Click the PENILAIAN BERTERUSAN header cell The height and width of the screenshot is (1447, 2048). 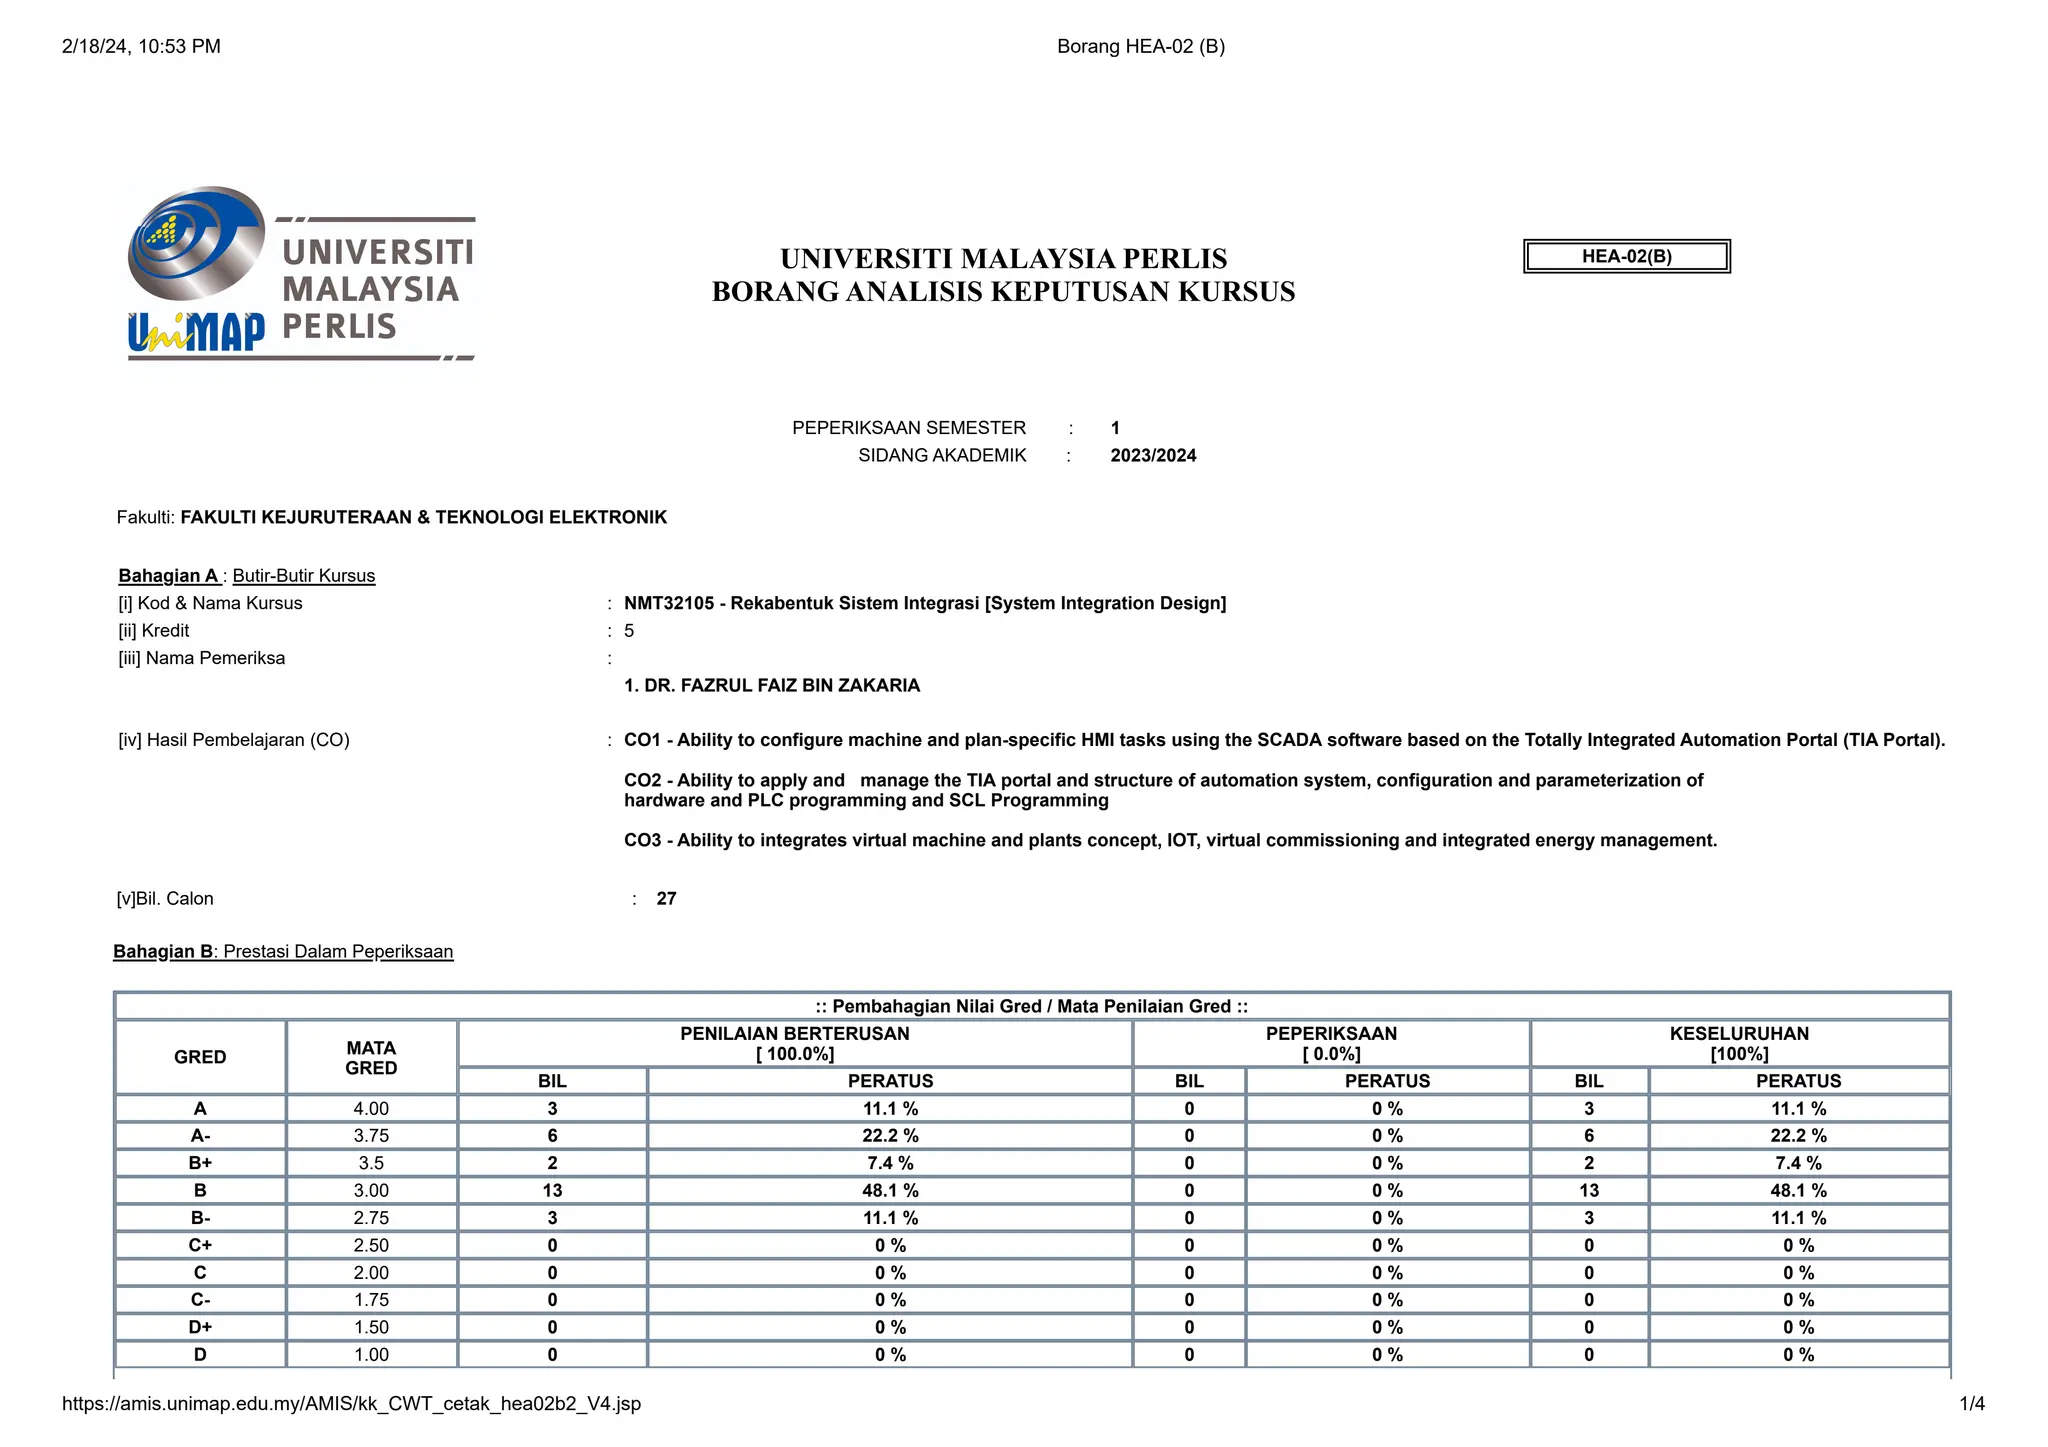click(794, 1043)
